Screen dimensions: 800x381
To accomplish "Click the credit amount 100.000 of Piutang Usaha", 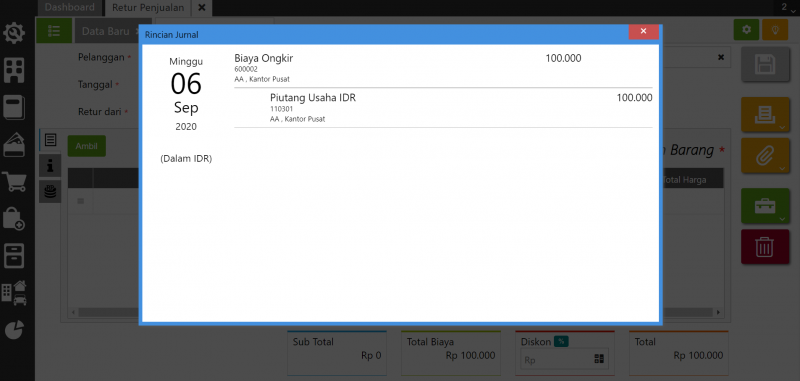I will click(x=634, y=97).
